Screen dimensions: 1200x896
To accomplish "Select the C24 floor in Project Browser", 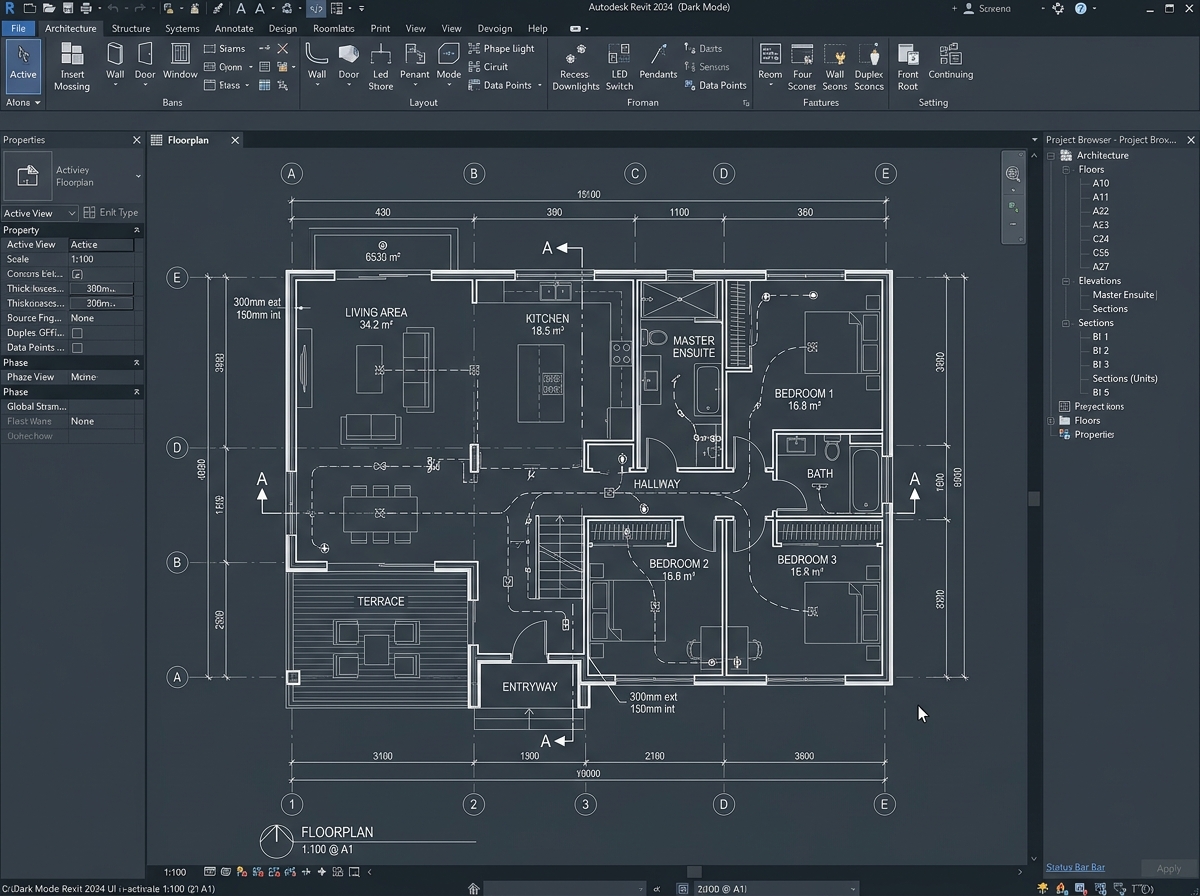I will tap(1100, 240).
